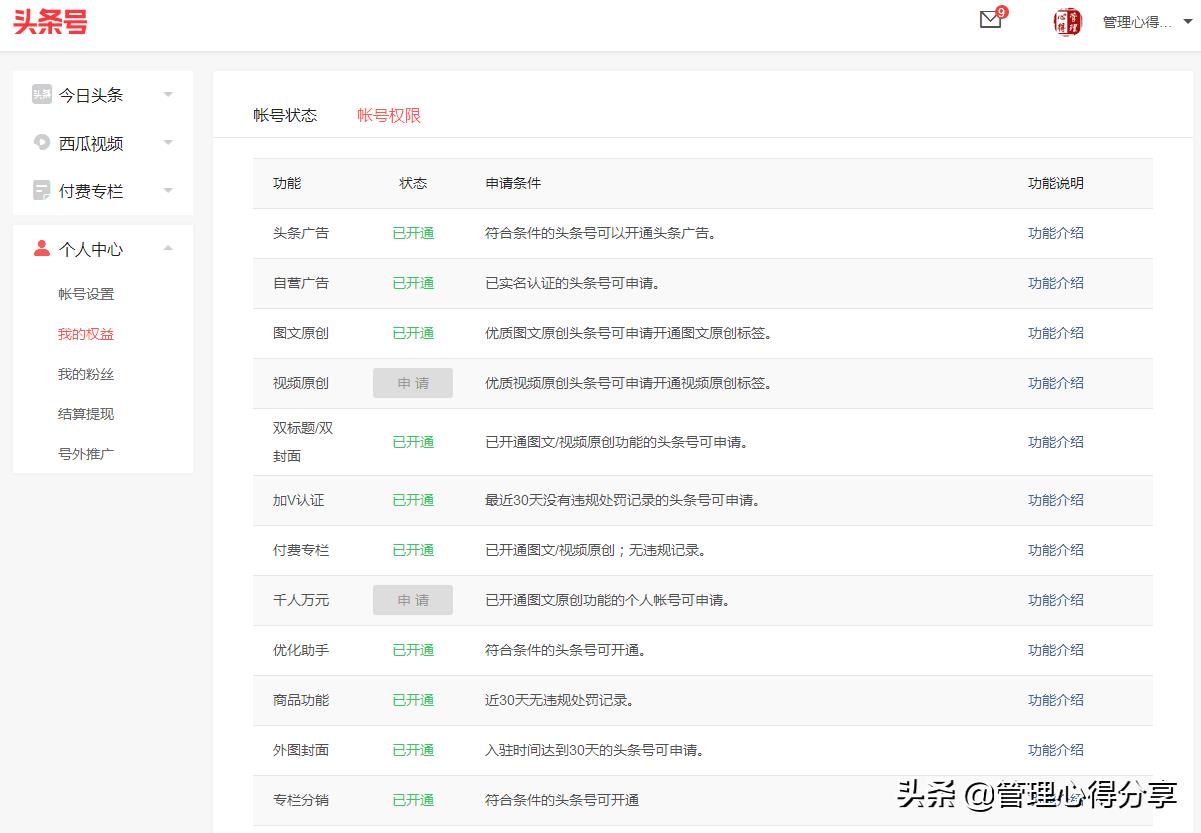Click the 头条号 logo
1201x833 pixels.
point(50,22)
